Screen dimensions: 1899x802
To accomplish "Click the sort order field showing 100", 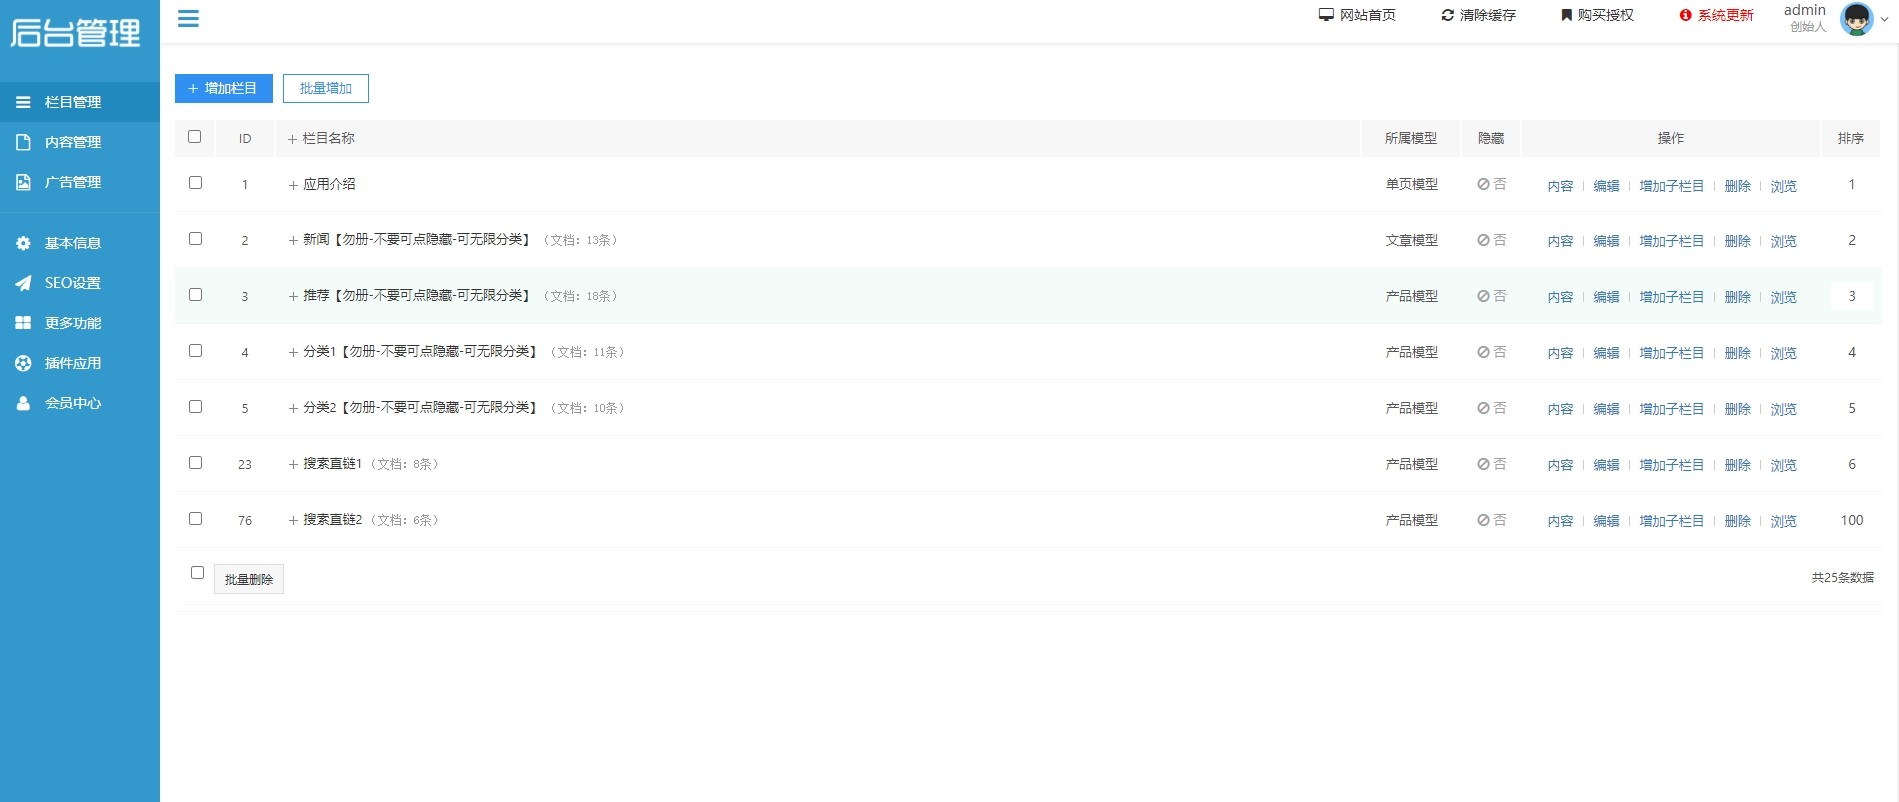I will coord(1851,520).
